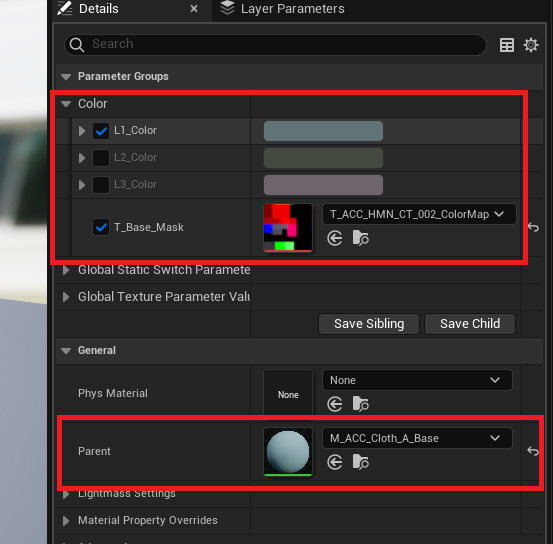Click the T_Base_Mask texture thumbnail
Image resolution: width=553 pixels, height=544 pixels.
[x=288, y=228]
